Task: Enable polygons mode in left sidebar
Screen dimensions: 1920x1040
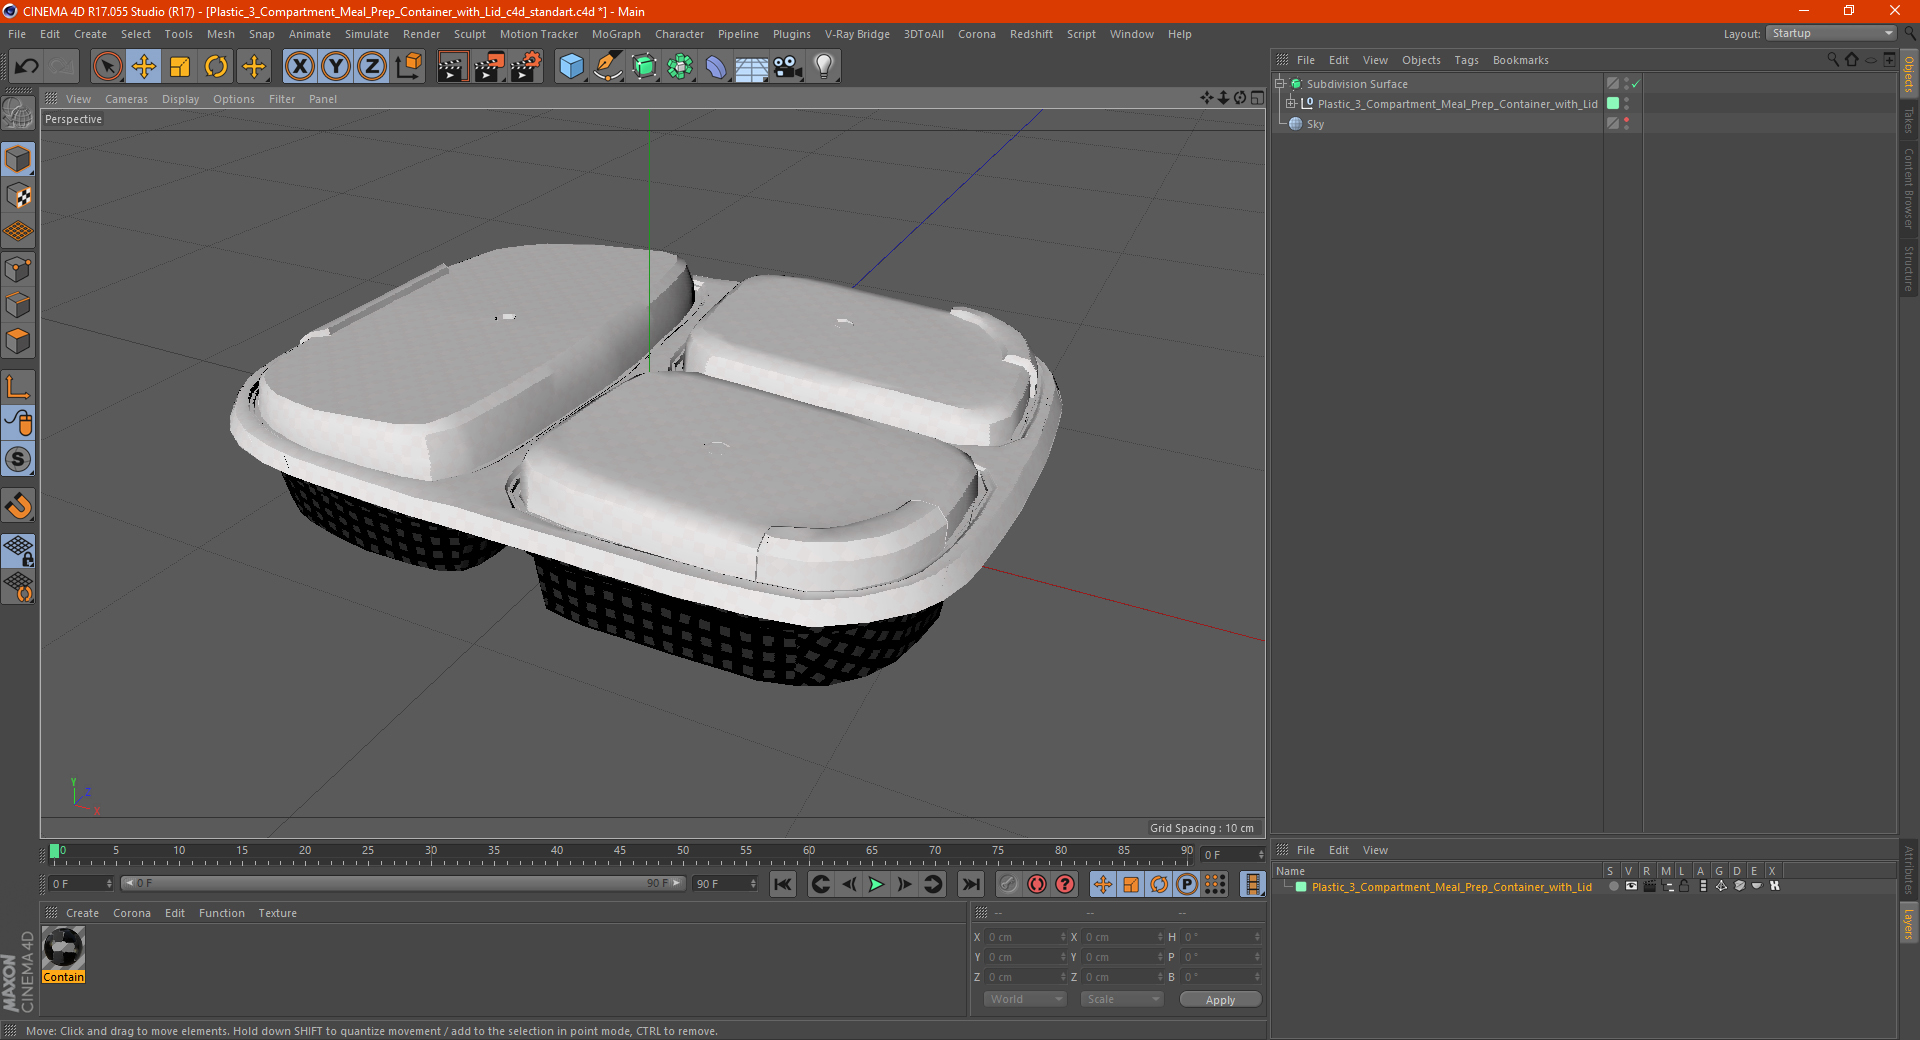Action: pos(18,341)
